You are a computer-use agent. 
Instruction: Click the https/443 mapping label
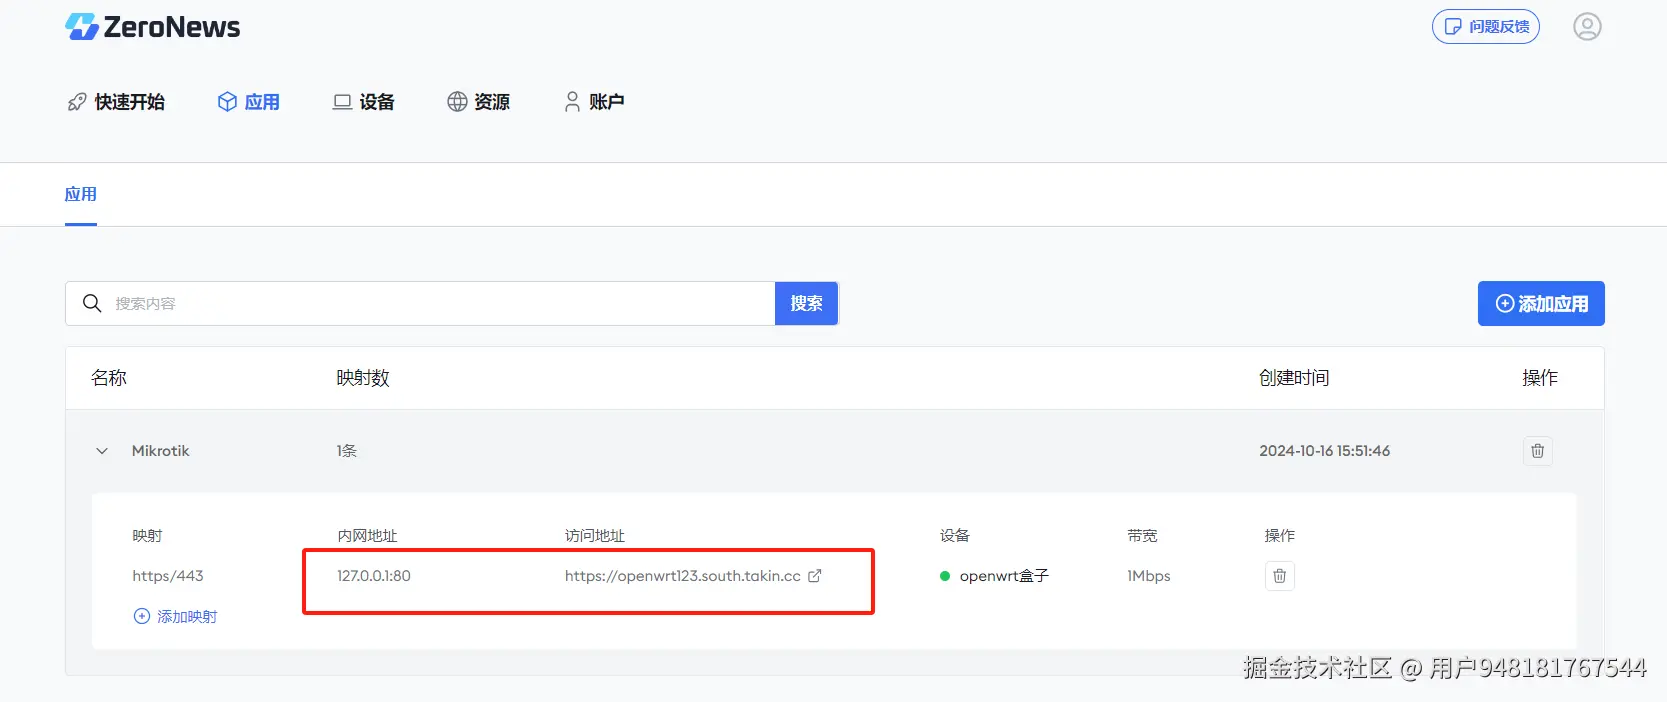(168, 576)
